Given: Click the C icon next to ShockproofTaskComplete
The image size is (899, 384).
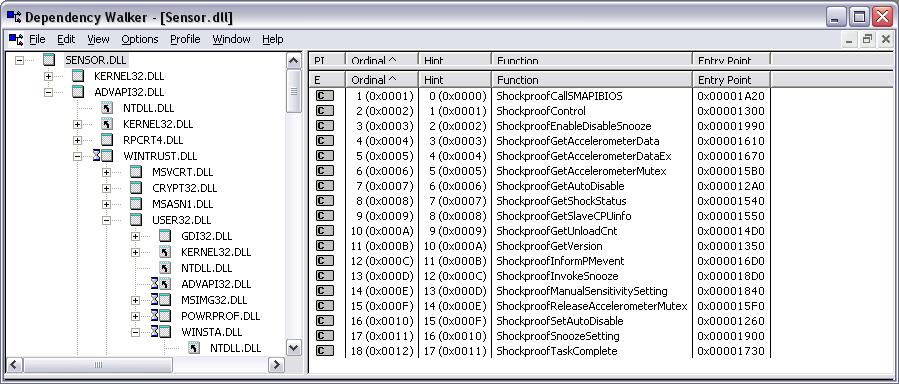Looking at the screenshot, I should [325, 351].
